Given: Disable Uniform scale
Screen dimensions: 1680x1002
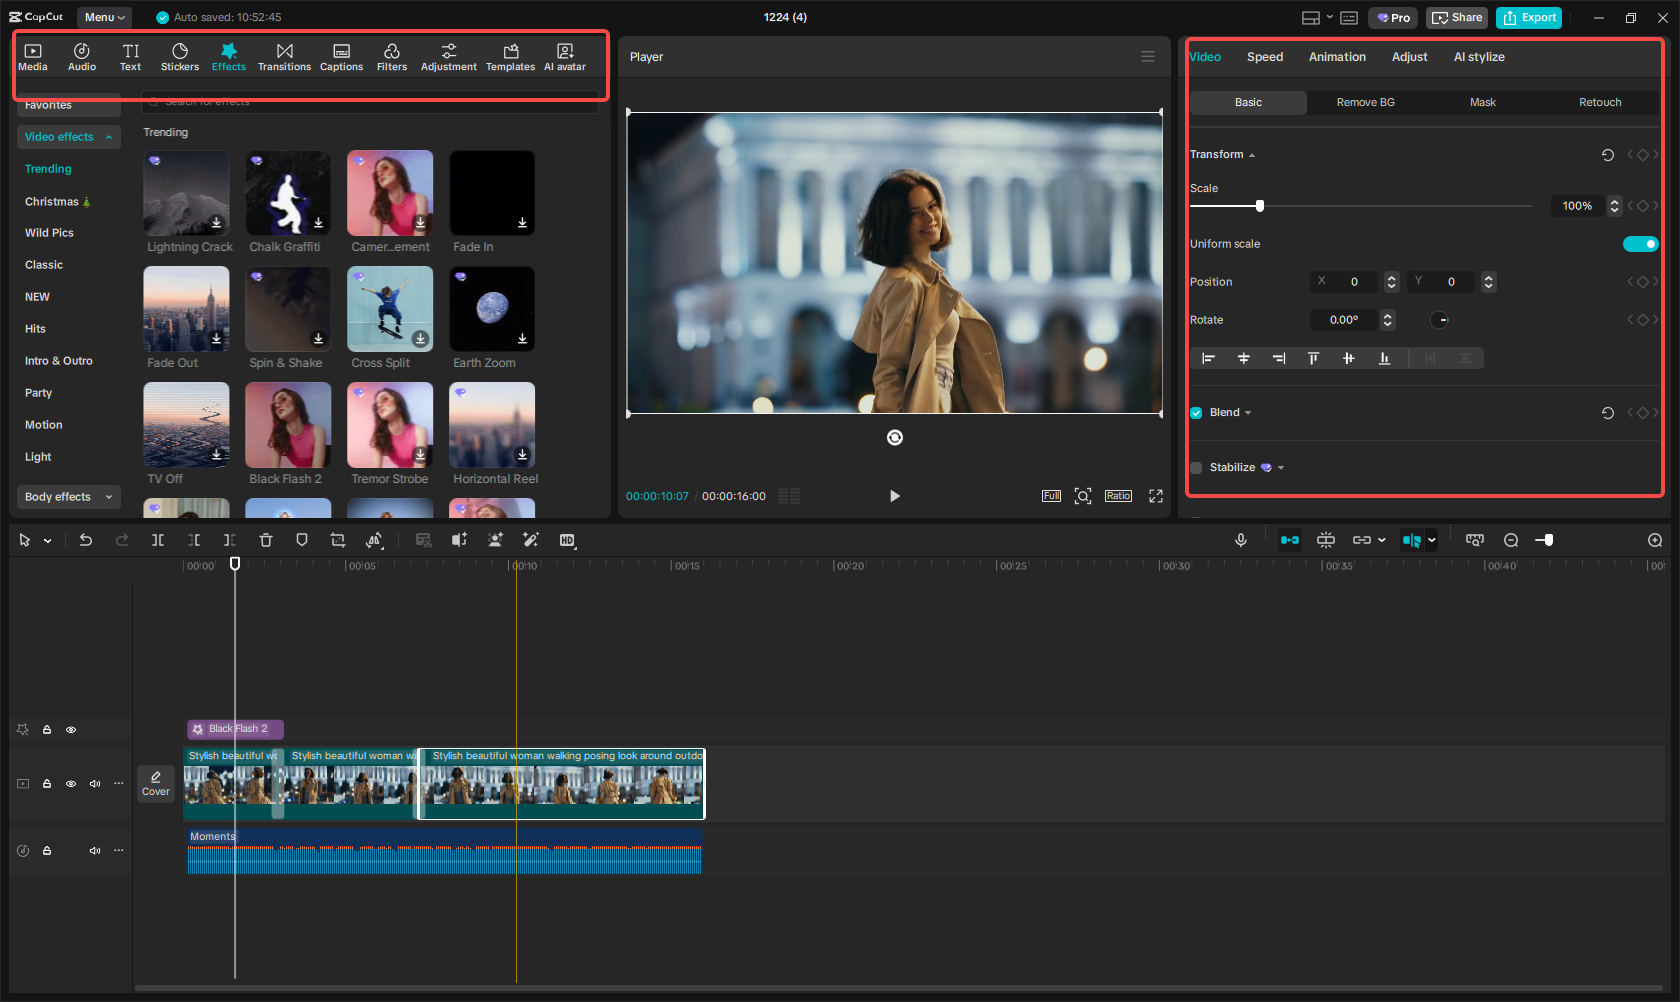Looking at the screenshot, I should coord(1640,243).
